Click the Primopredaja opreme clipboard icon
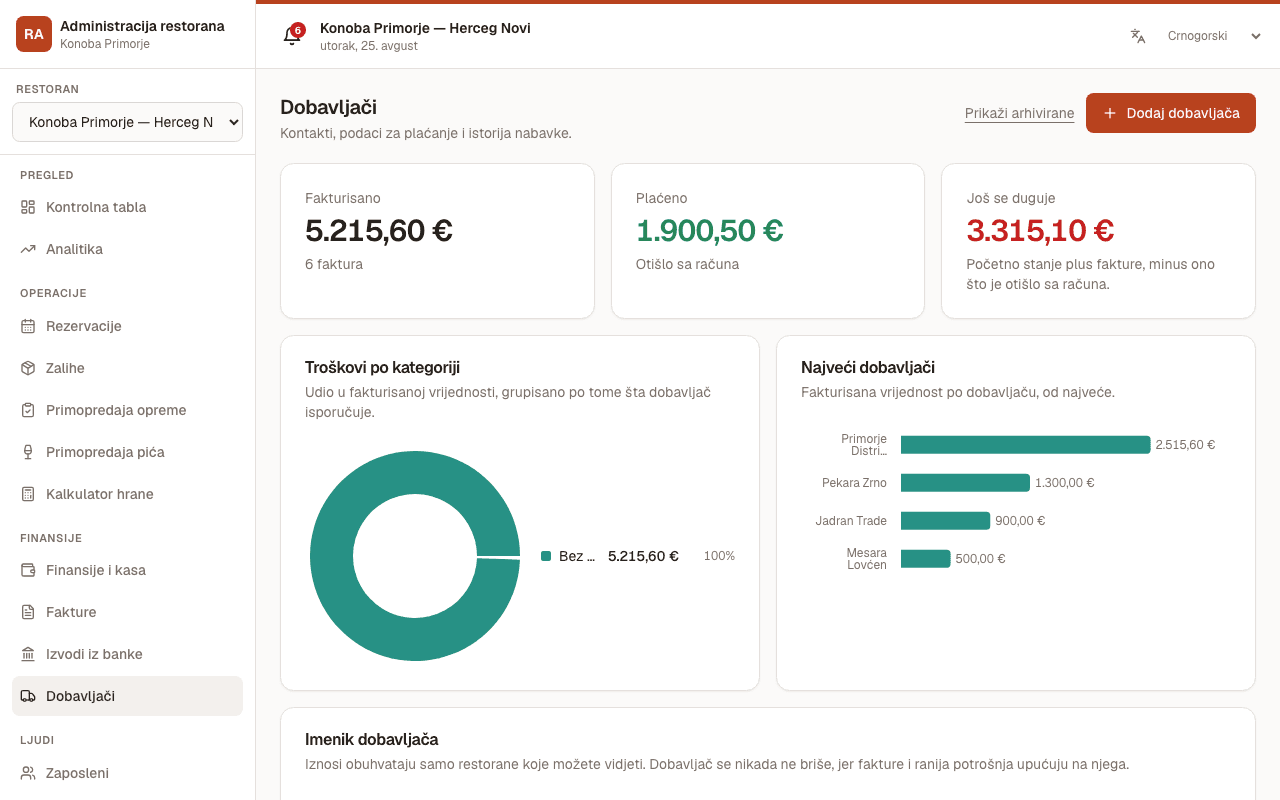Viewport: 1280px width, 800px height. pos(28,410)
